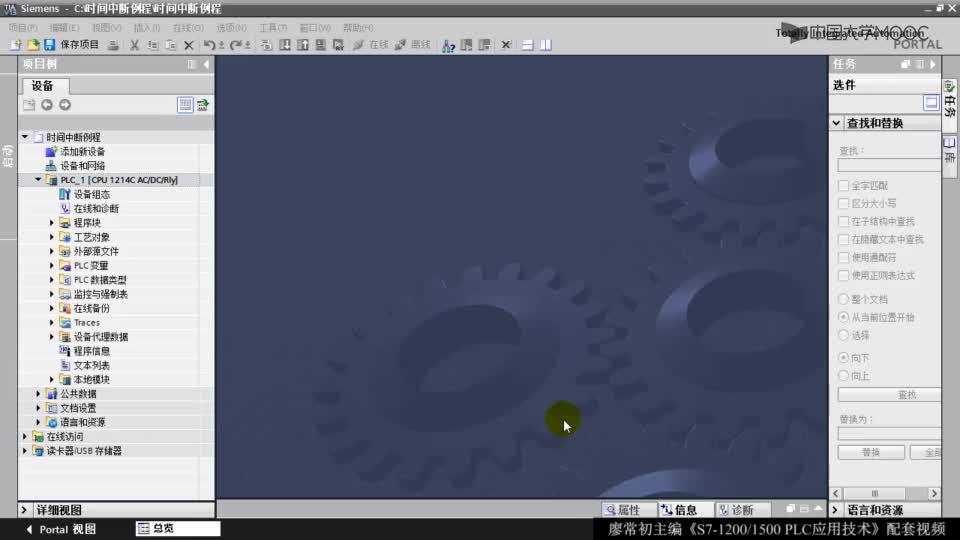This screenshot has width=960, height=540.
Task: Click the 在线 go online icon
Action: (359, 45)
